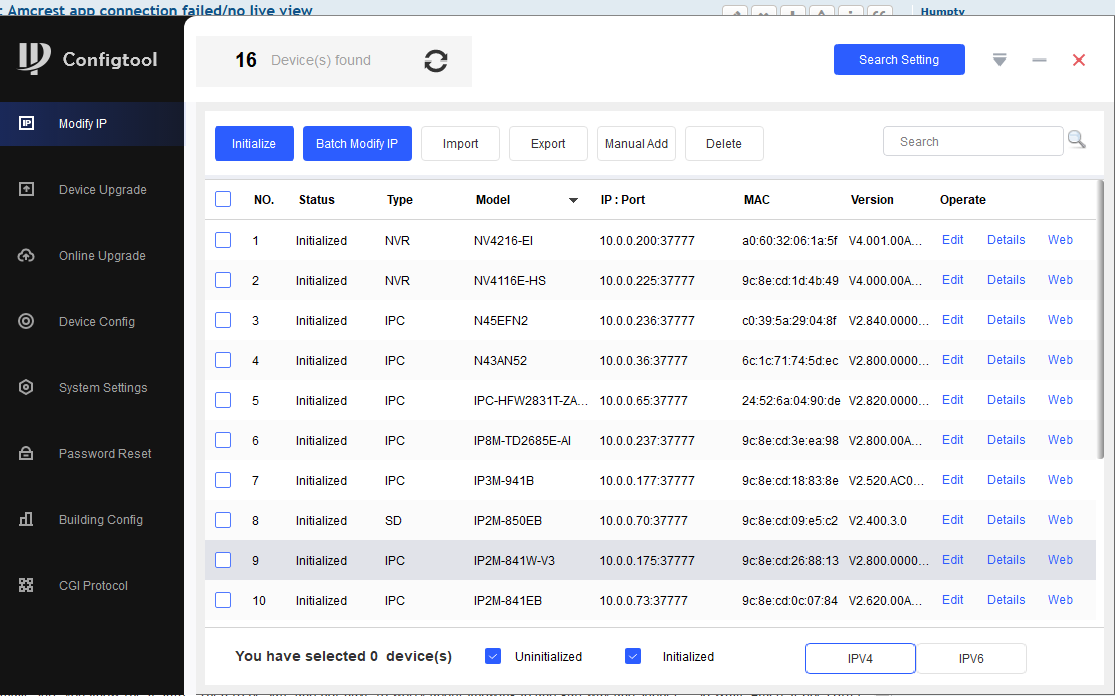
Task: Open the Online Upgrade cloud icon
Action: [x=26, y=255]
